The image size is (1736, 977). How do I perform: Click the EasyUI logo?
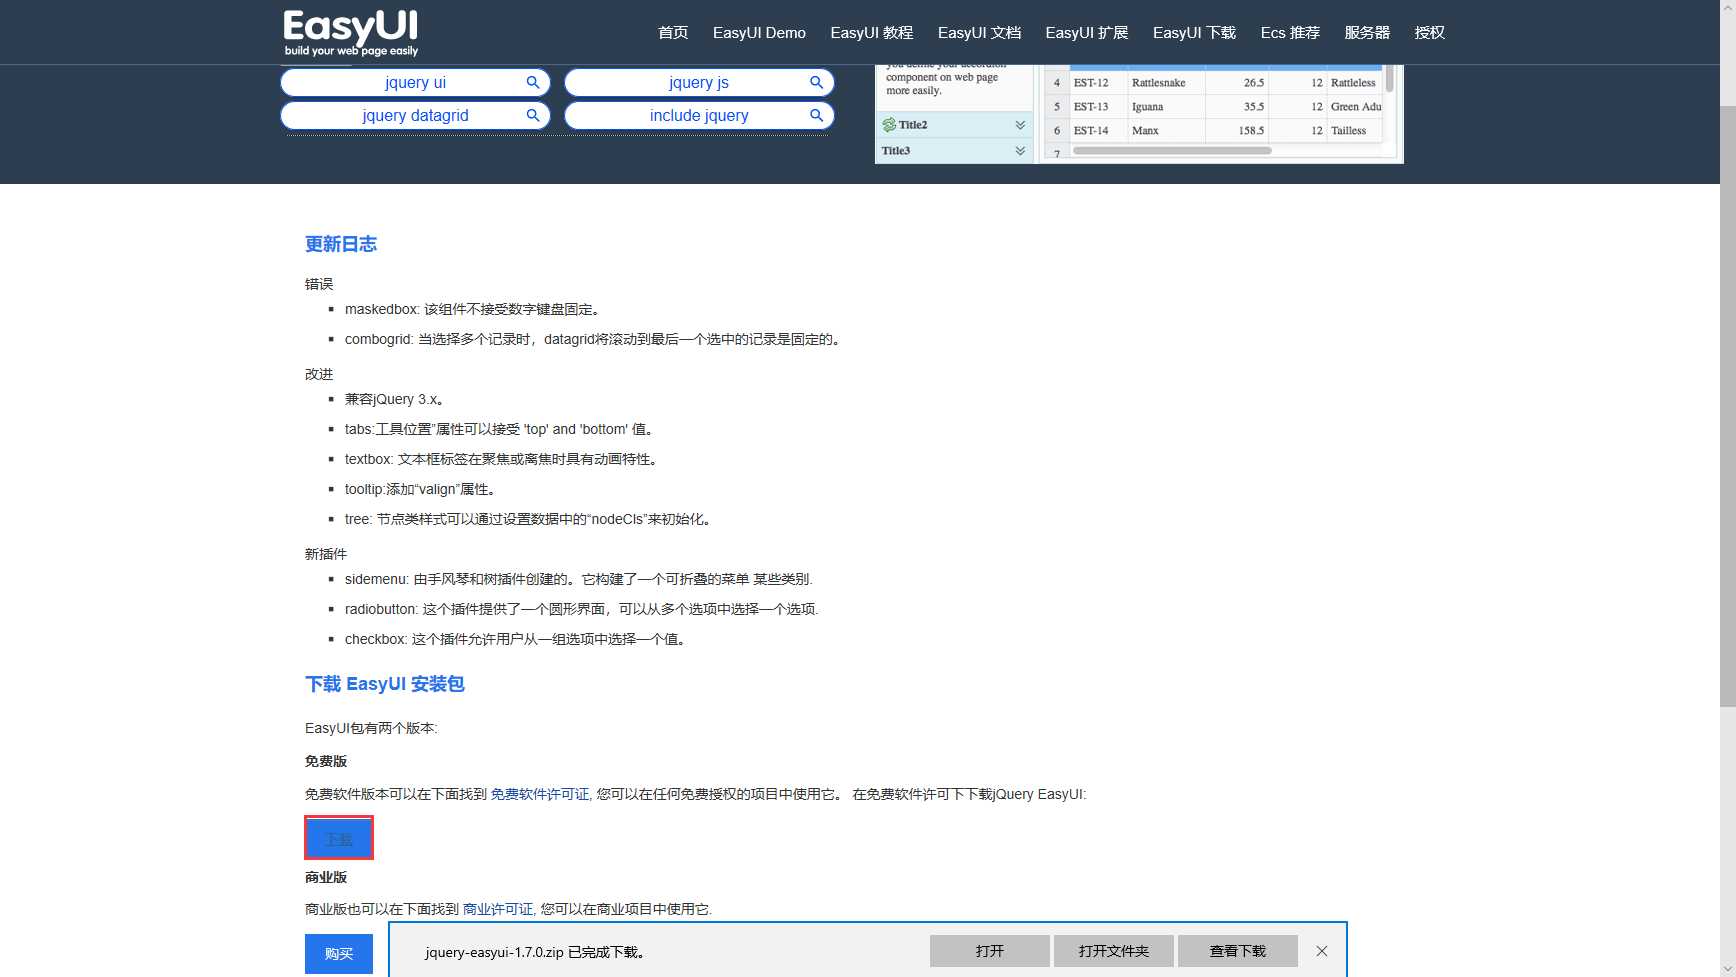[350, 33]
